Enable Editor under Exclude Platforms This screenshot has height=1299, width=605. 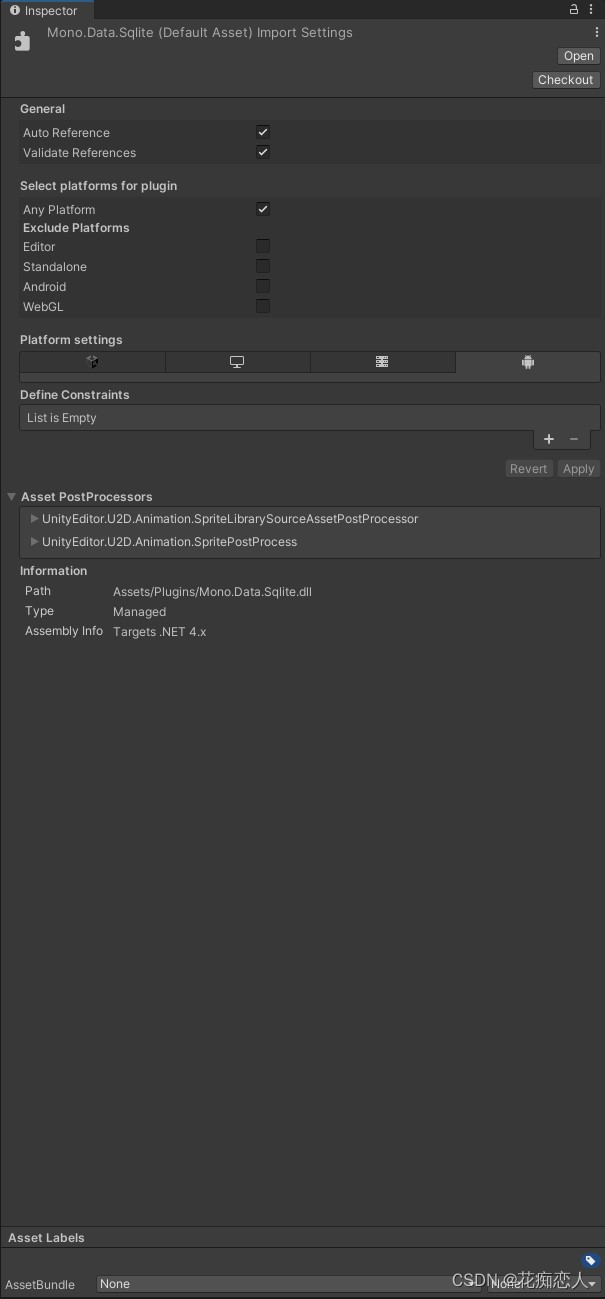pos(262,246)
